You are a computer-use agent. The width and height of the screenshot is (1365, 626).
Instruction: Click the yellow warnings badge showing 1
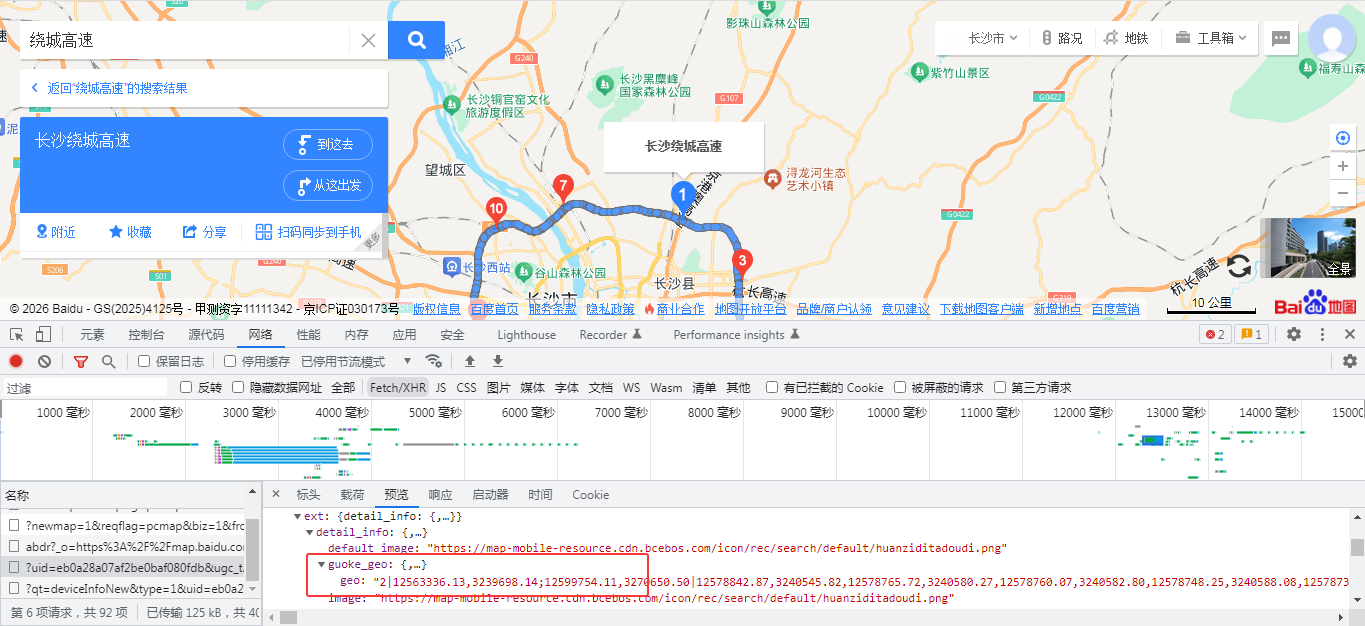coord(1251,334)
